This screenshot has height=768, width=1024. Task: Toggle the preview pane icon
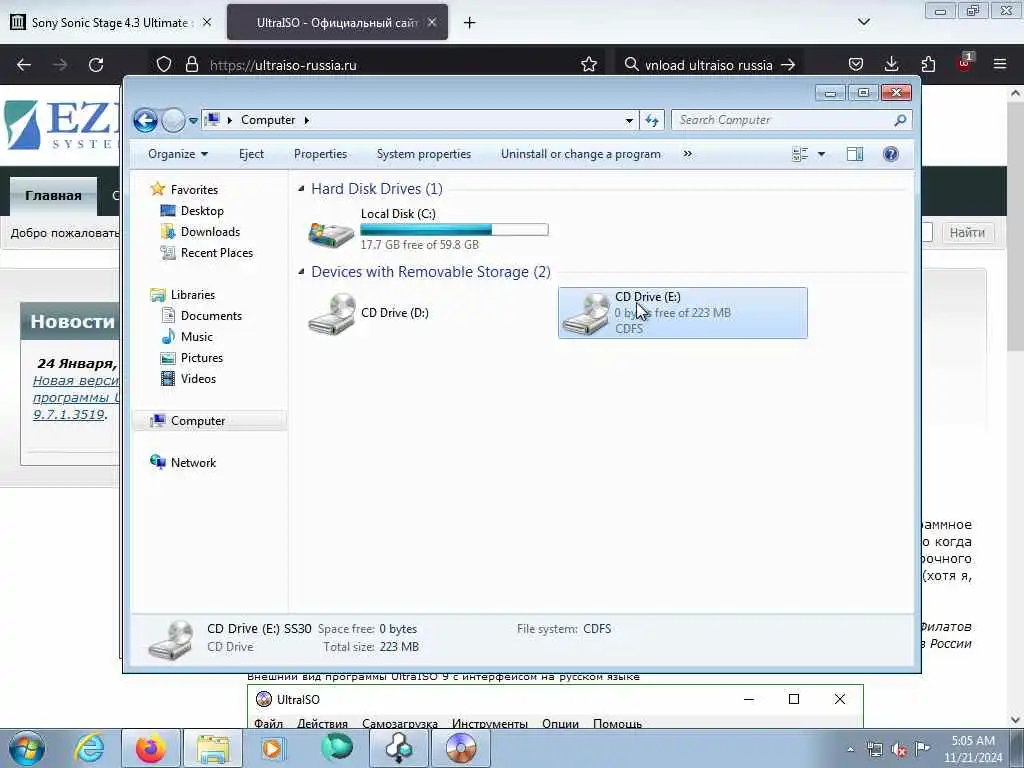(855, 154)
